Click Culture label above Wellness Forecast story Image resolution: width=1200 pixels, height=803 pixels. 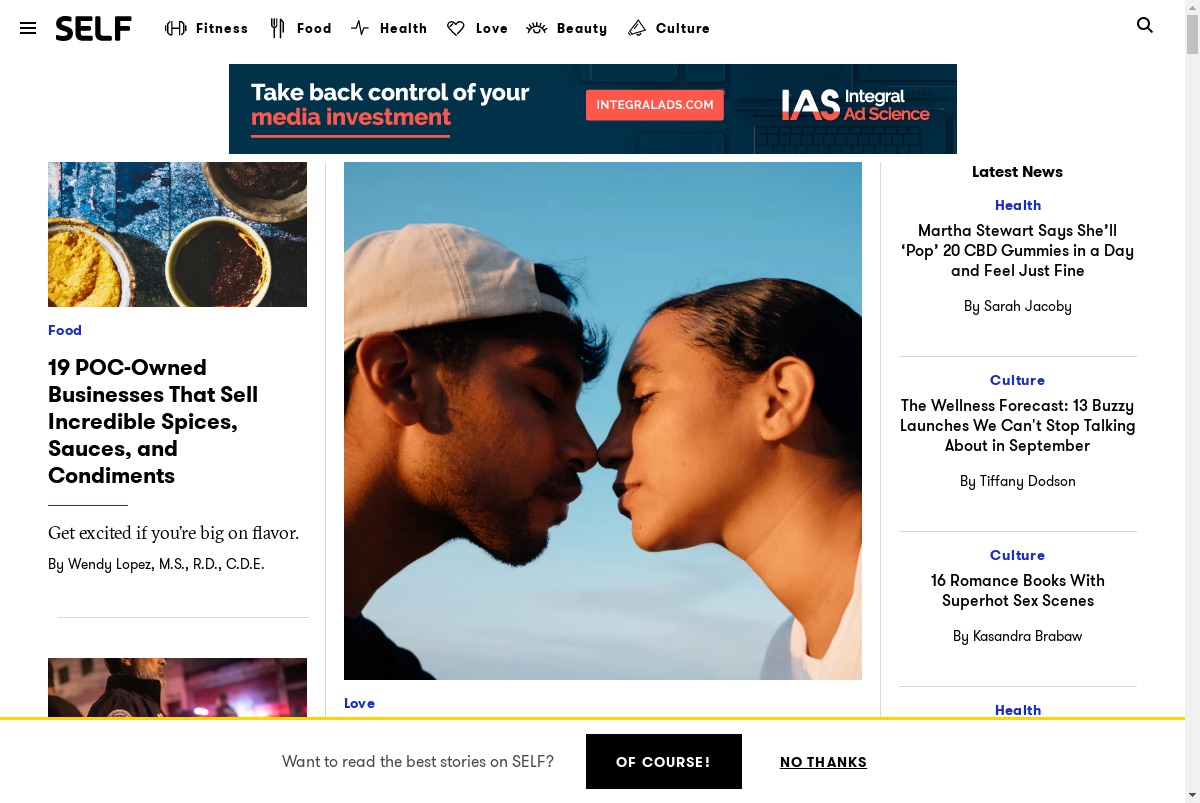[1018, 380]
